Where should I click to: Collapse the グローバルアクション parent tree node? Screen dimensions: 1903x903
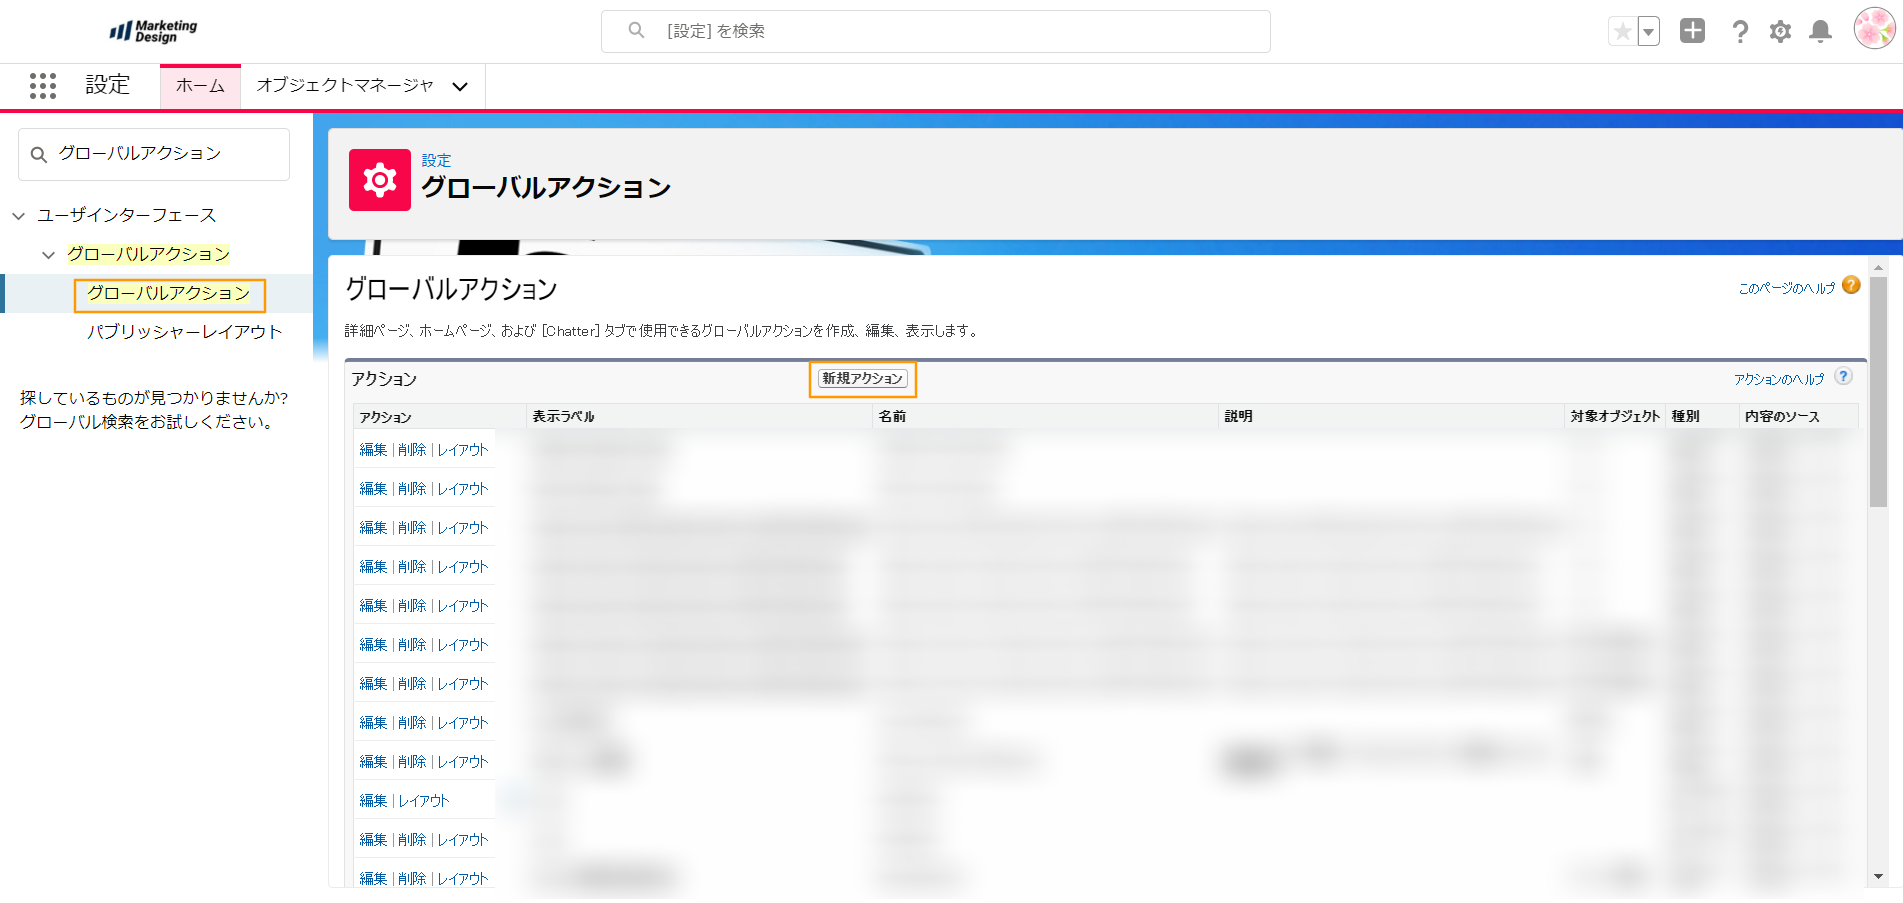48,255
